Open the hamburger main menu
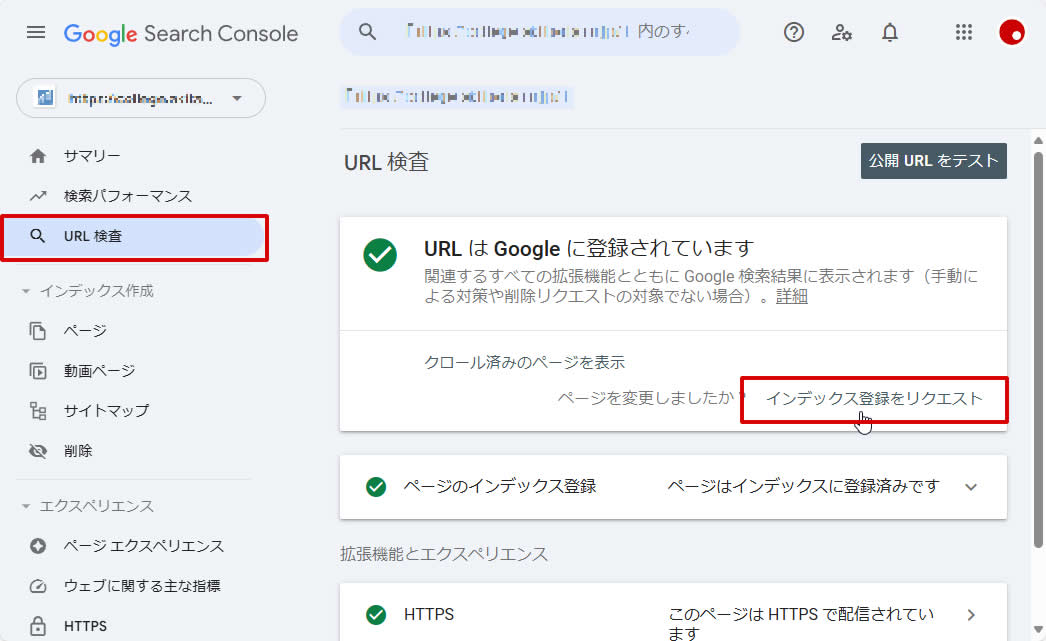Screen dimensions: 1046x641 [x=36, y=33]
